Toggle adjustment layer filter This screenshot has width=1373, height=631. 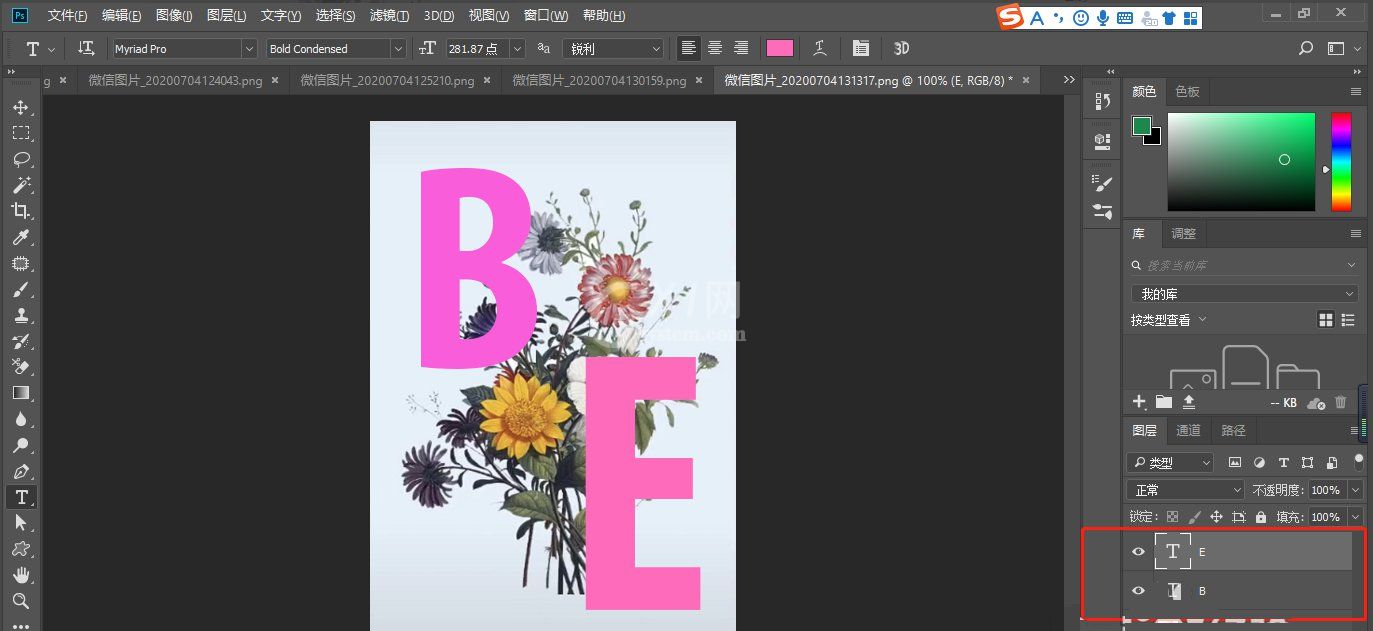coord(1259,463)
